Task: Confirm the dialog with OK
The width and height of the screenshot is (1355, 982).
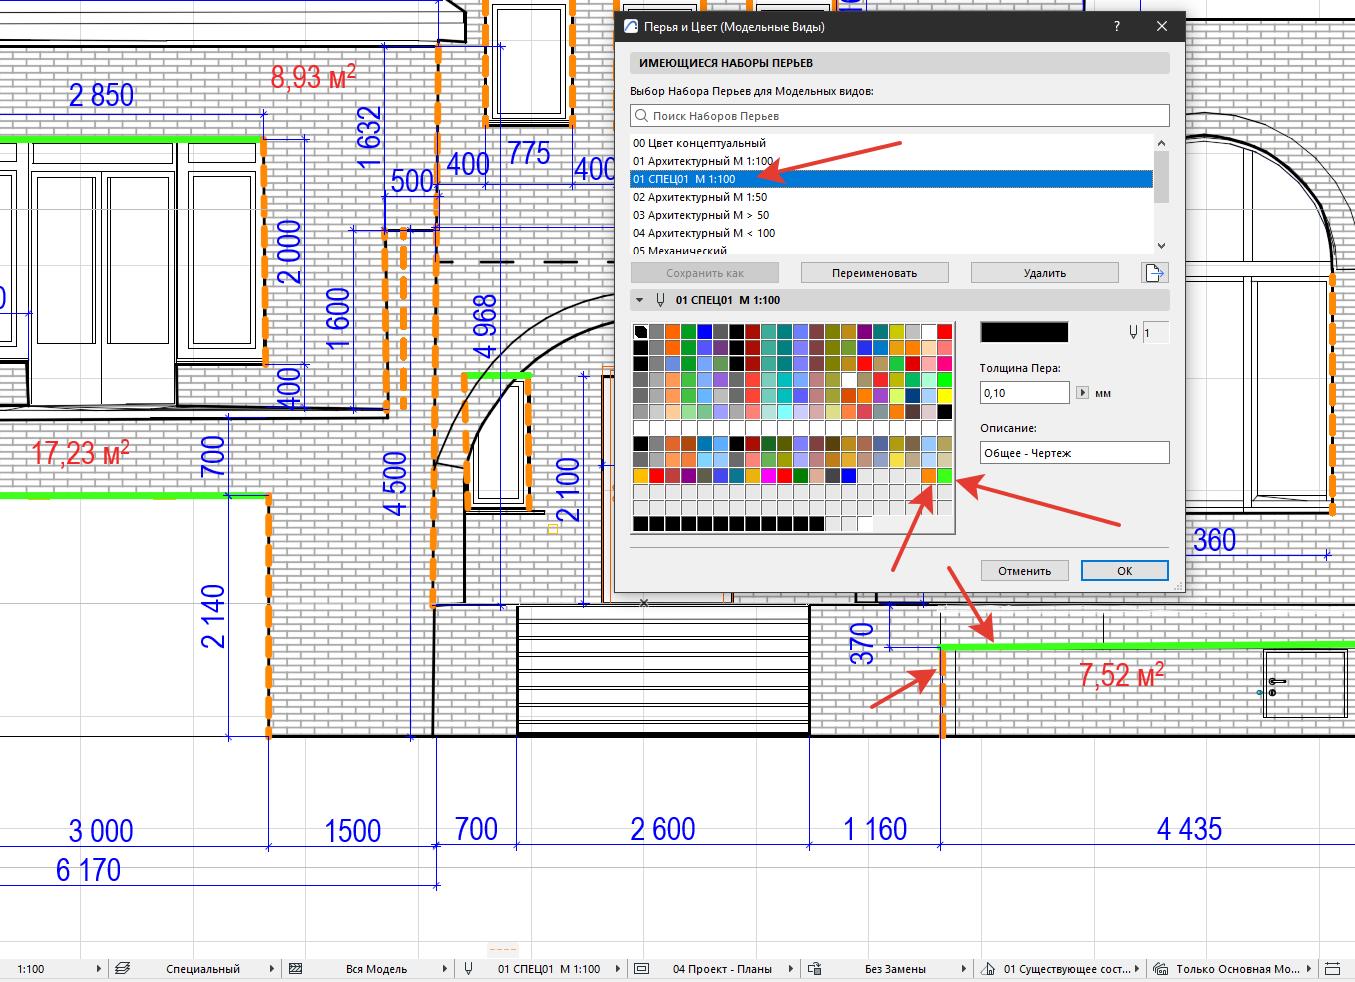Action: tap(1124, 570)
